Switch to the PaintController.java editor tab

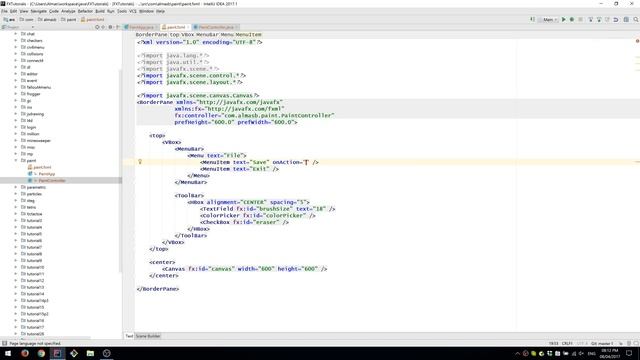216,27
